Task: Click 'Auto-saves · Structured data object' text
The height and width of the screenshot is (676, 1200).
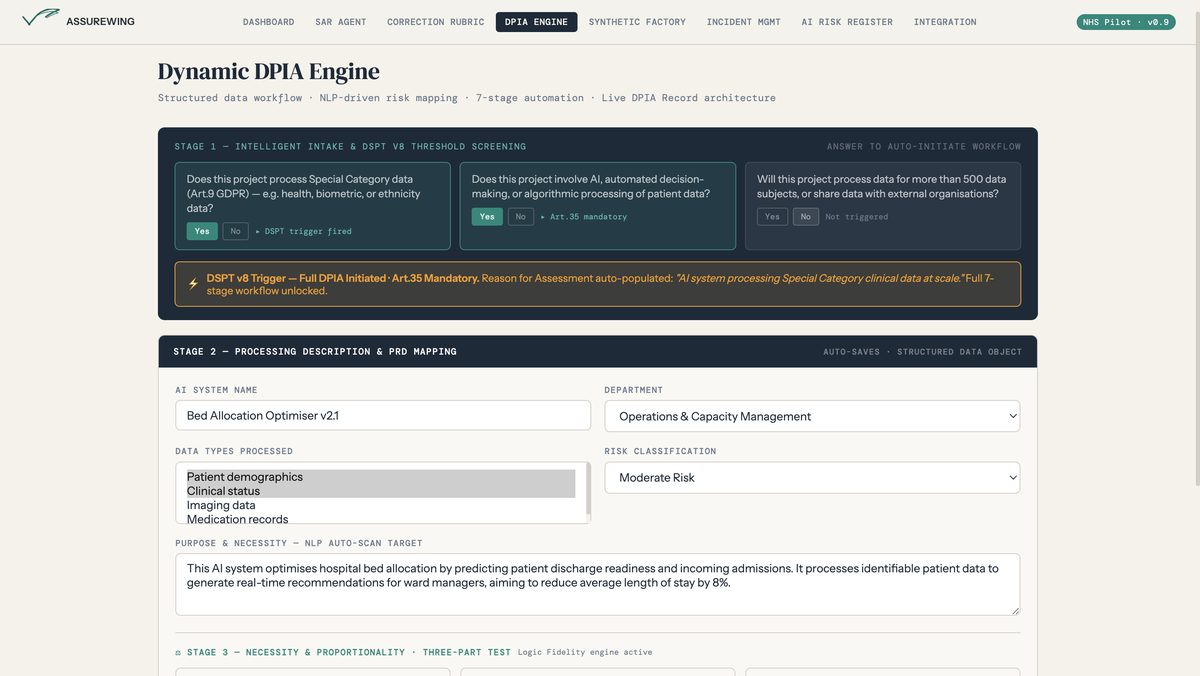Action: (x=922, y=352)
